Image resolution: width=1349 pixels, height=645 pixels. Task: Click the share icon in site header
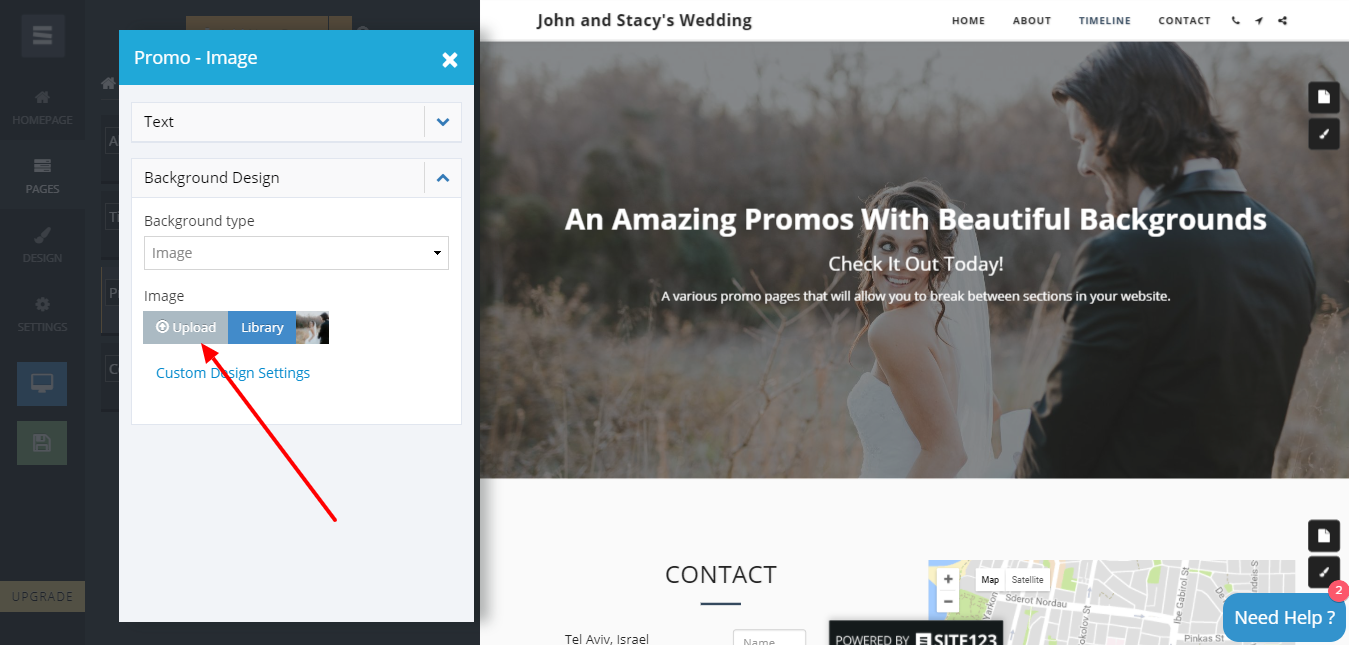[1283, 20]
